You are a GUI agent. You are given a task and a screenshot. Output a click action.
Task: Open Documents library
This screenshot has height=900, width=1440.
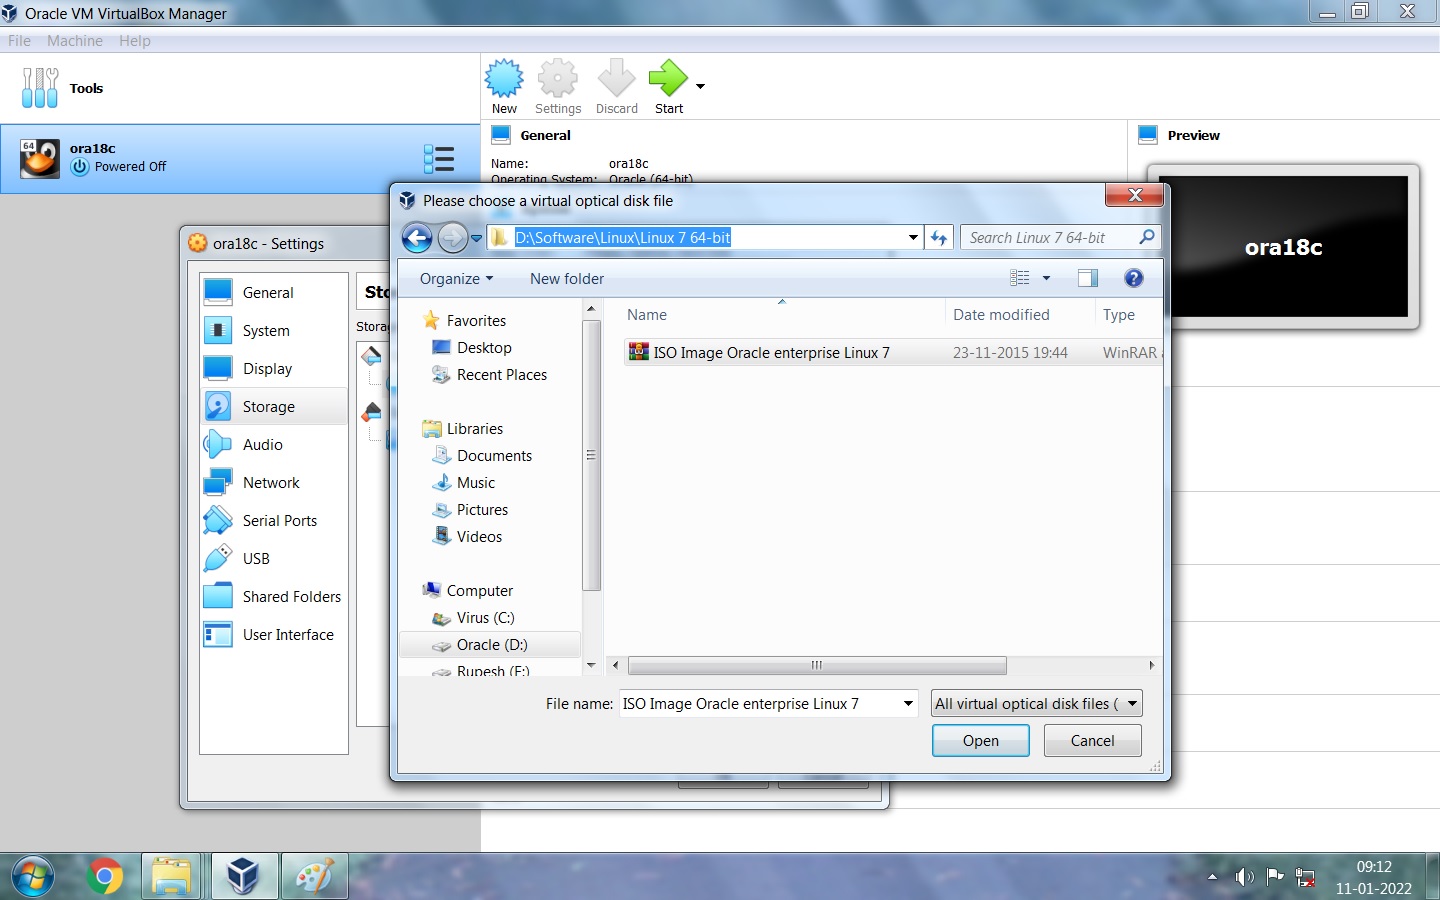pyautogui.click(x=494, y=455)
